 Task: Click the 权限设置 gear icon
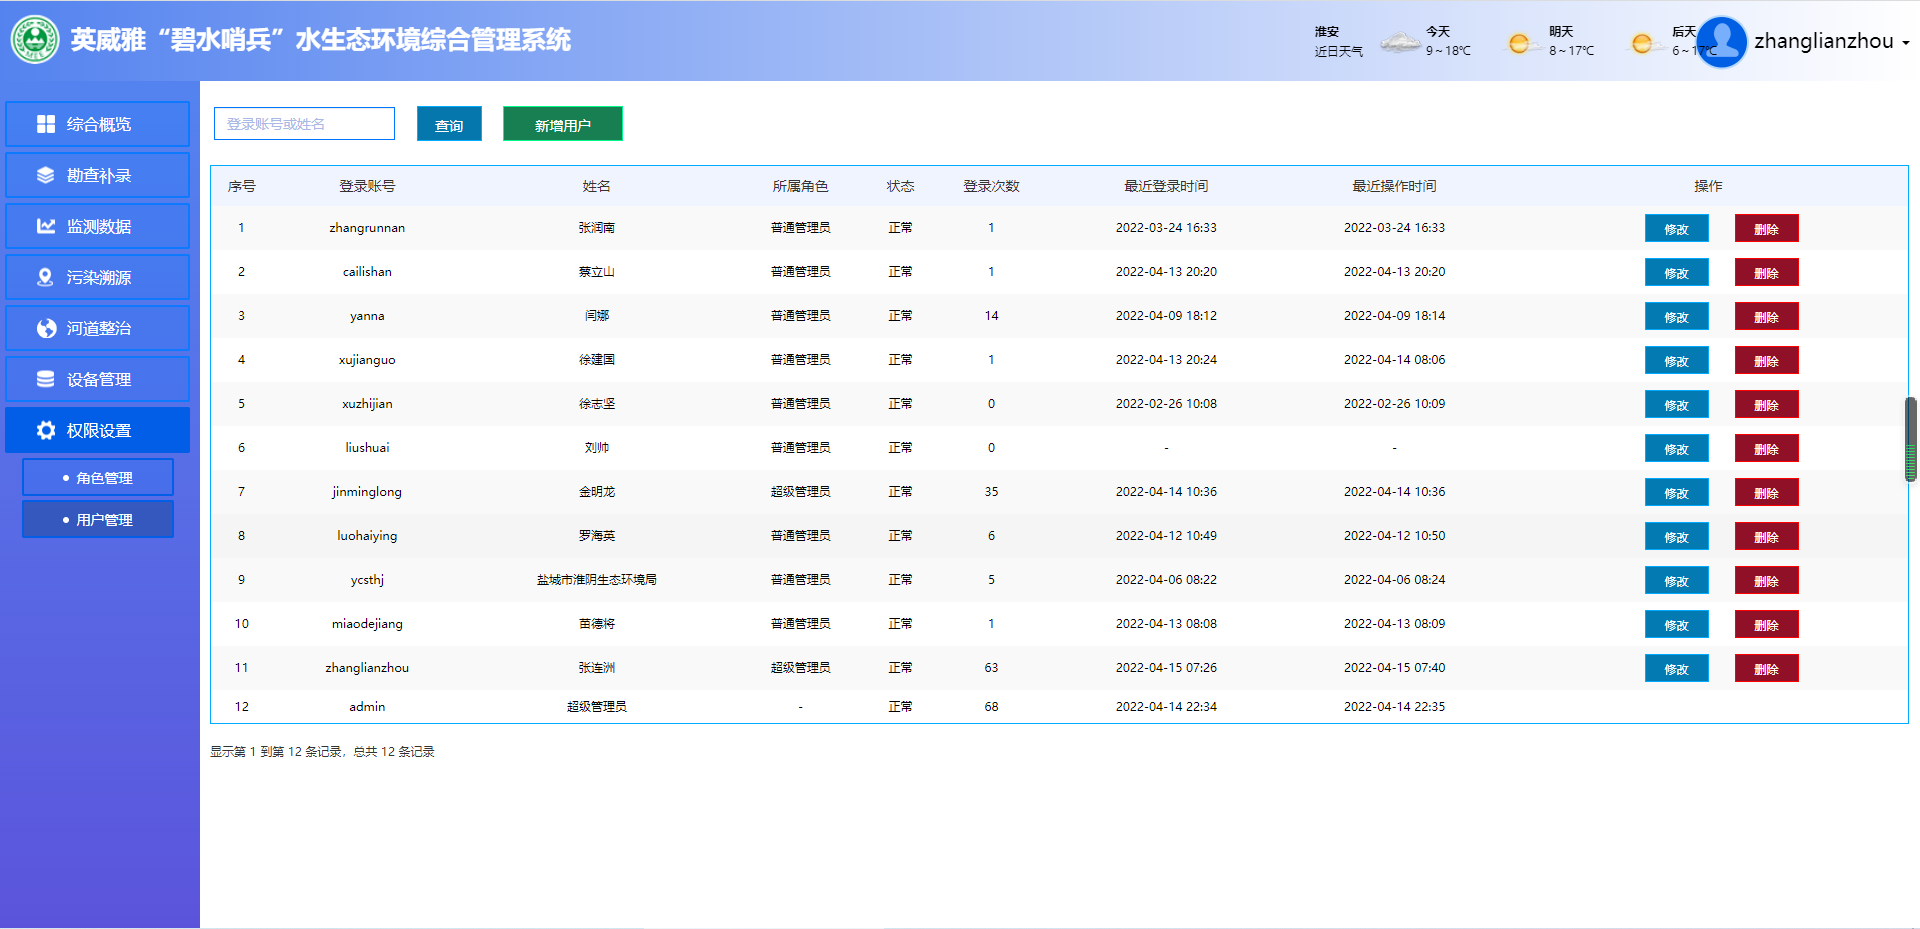46,430
